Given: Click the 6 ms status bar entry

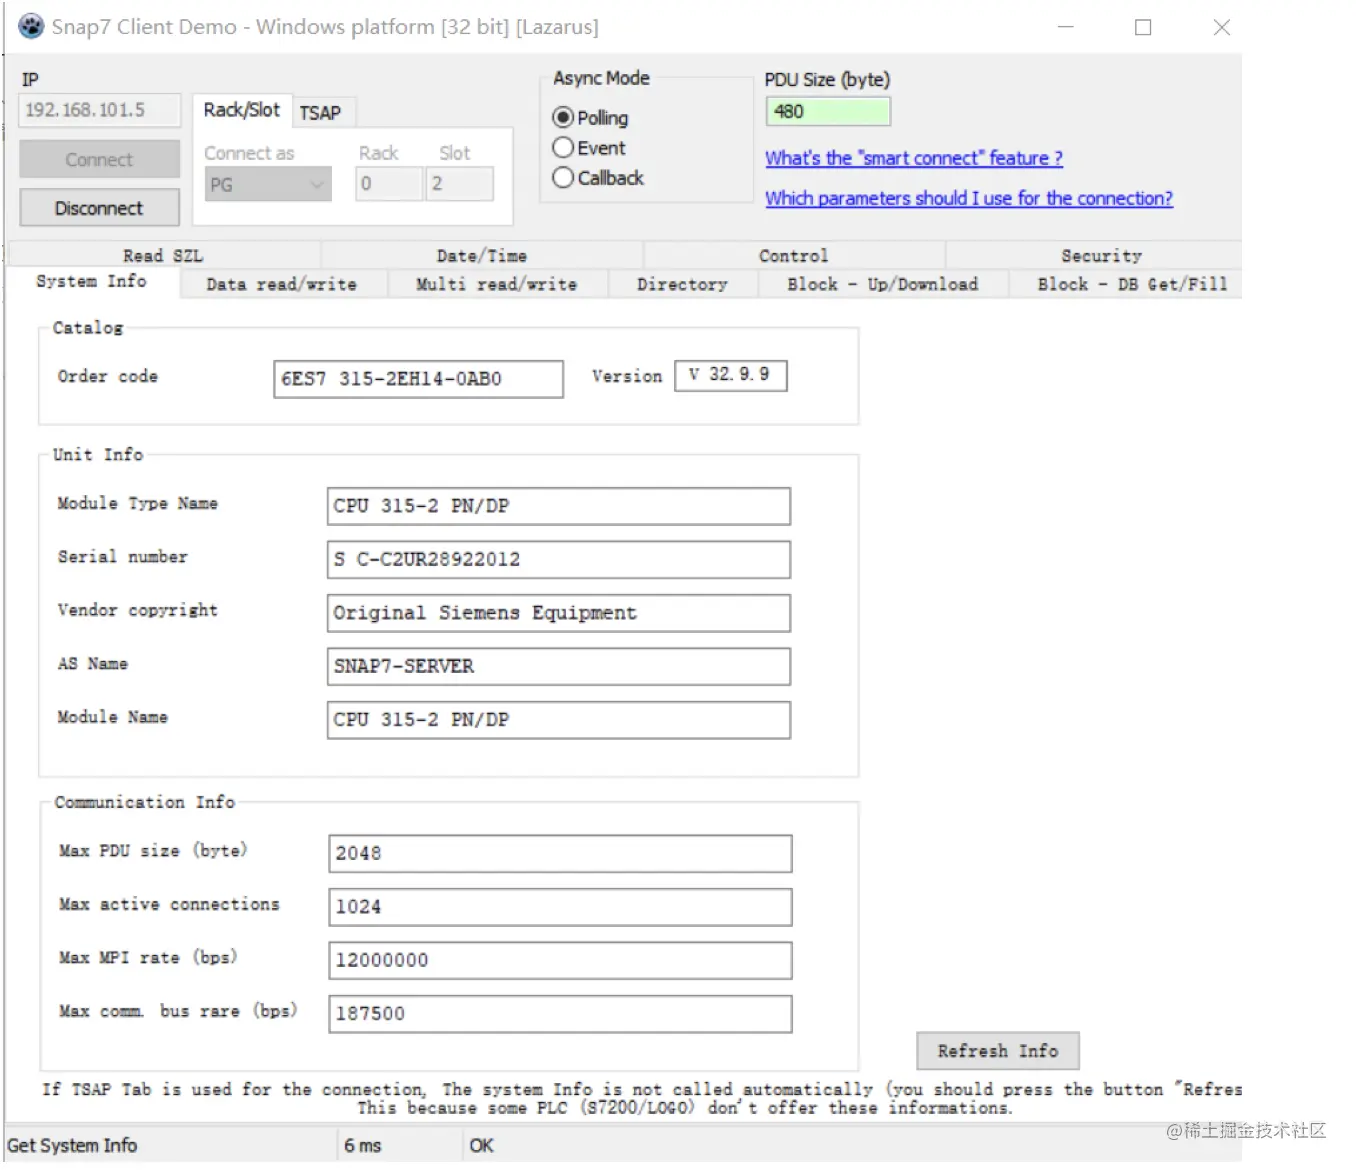Looking at the screenshot, I should click(363, 1146).
